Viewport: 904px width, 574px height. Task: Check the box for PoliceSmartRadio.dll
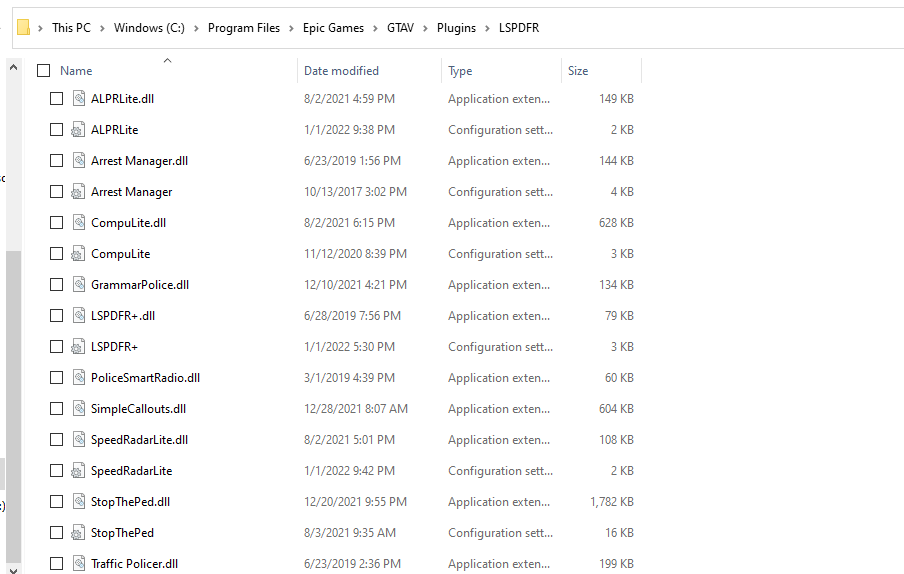[56, 377]
